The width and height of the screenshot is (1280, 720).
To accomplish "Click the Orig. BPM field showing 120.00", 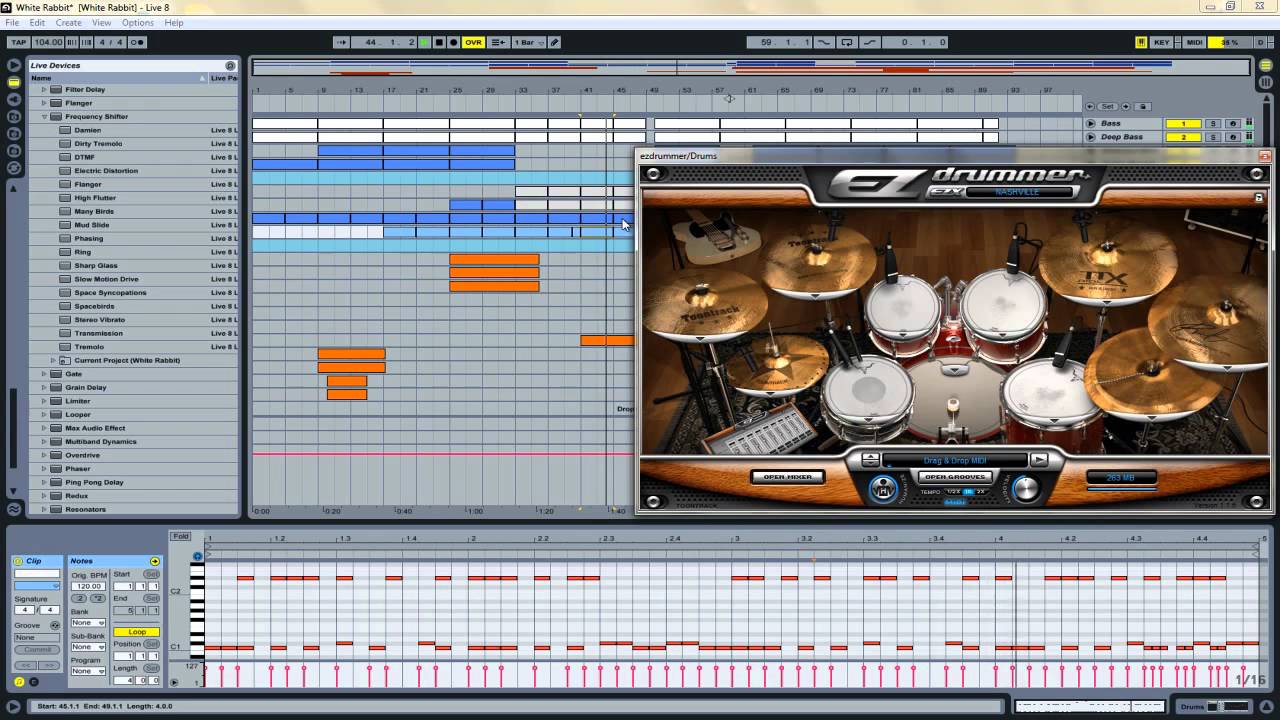I will coord(88,587).
